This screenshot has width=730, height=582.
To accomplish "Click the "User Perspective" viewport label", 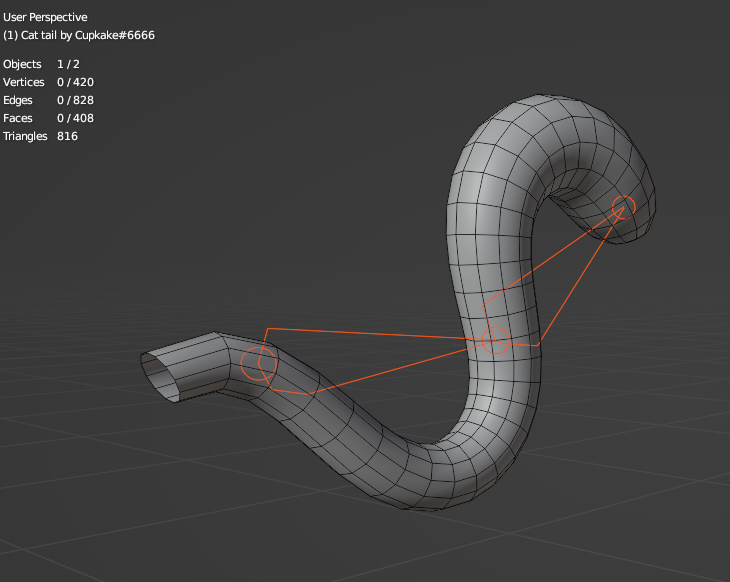I will (45, 17).
